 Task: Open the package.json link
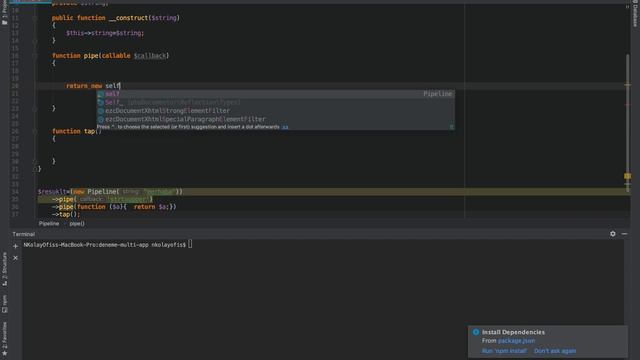point(516,340)
